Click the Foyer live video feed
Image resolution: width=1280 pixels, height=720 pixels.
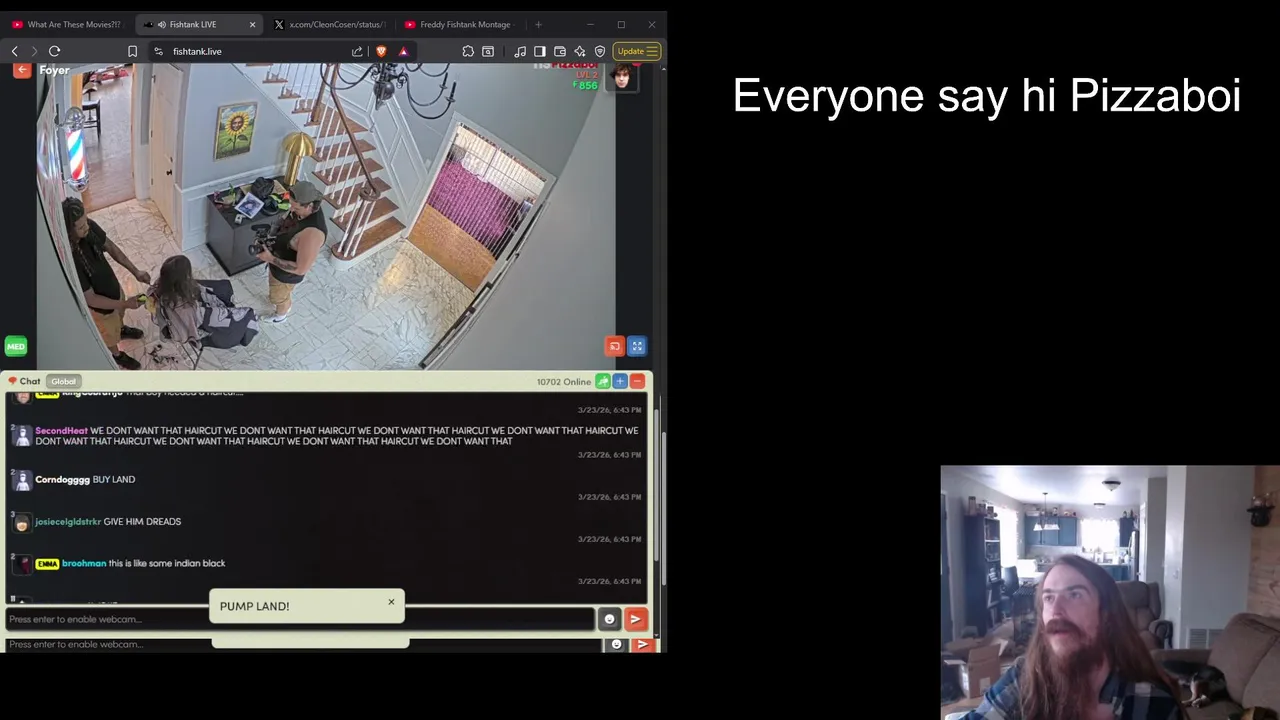[326, 215]
